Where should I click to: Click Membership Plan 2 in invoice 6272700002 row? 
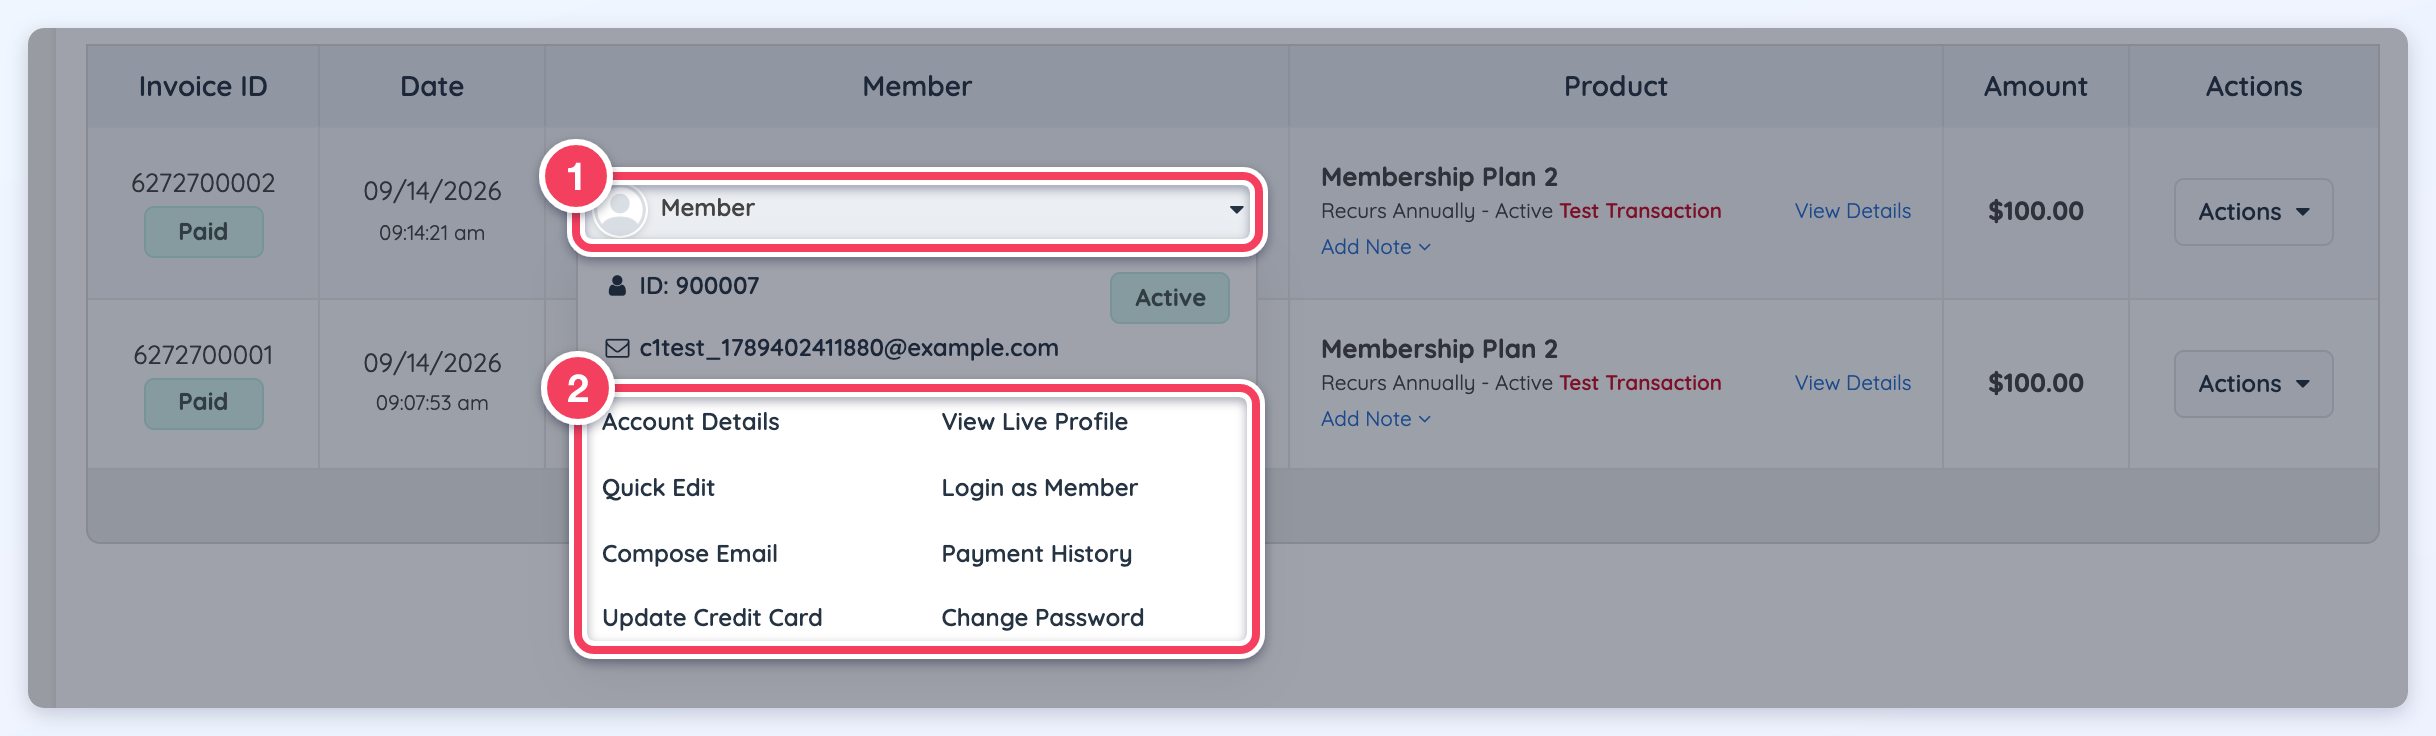pyautogui.click(x=1439, y=177)
